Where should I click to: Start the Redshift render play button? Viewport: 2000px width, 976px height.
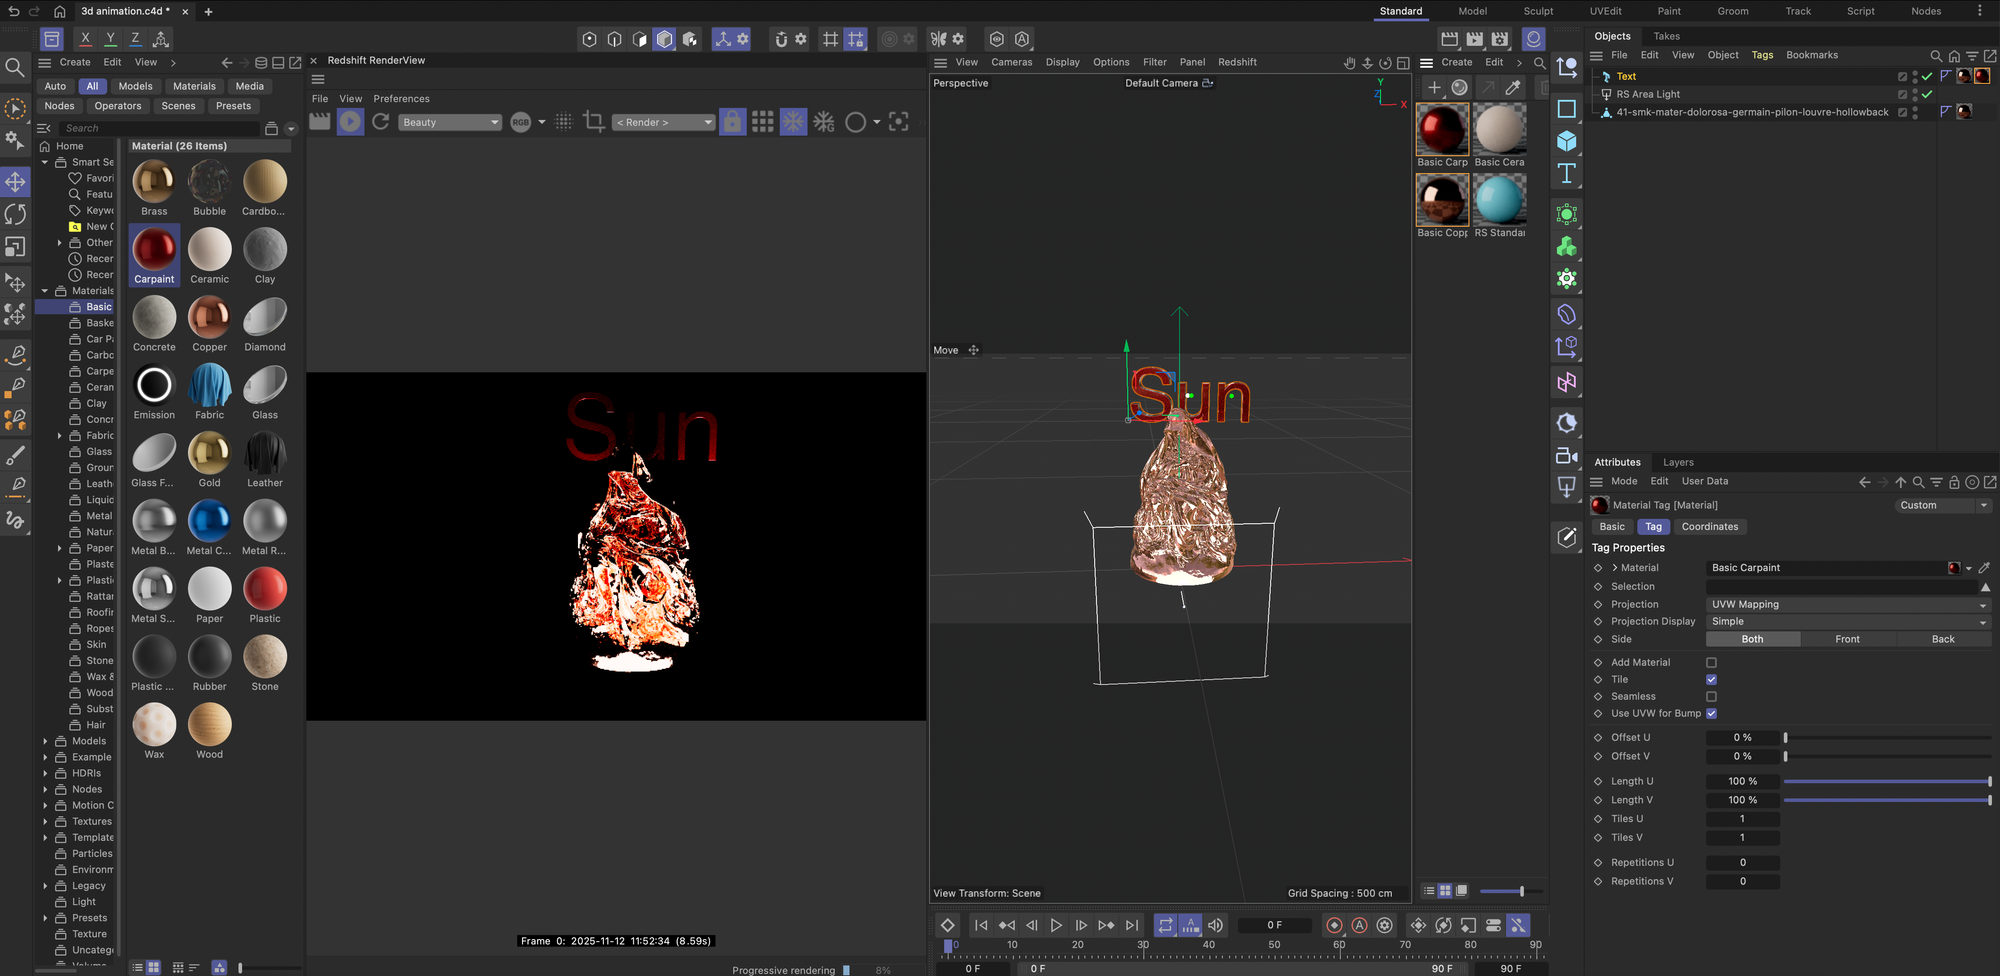point(350,122)
